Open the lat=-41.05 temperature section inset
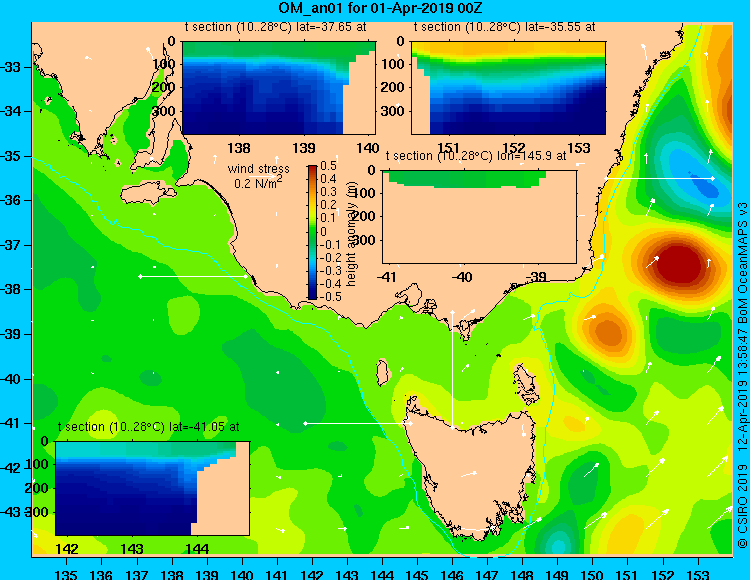Viewport: 750px width, 580px height. click(153, 489)
